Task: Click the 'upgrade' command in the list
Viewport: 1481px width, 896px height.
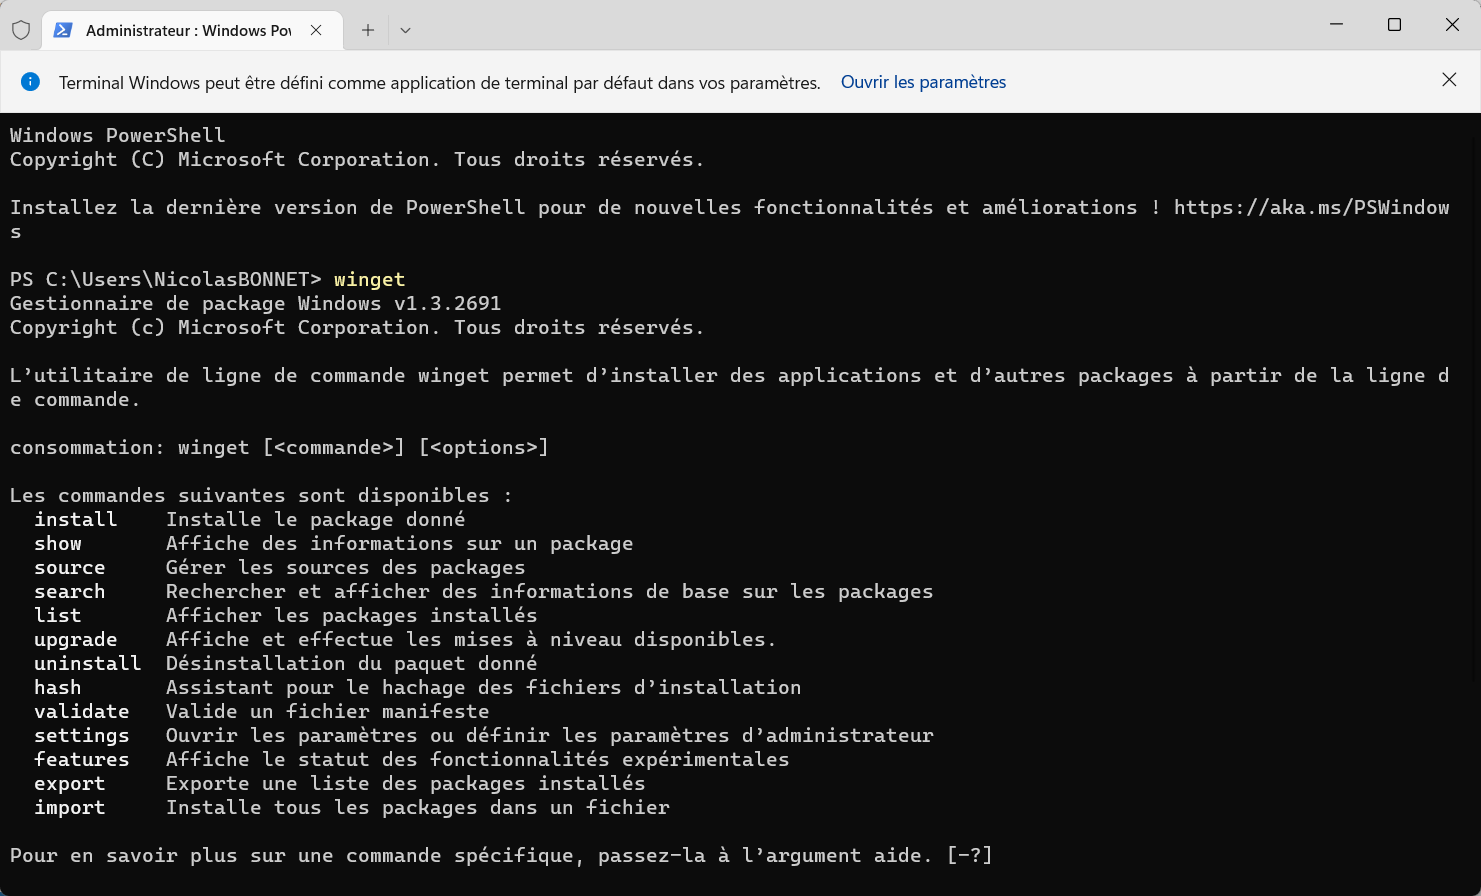Action: 76,640
